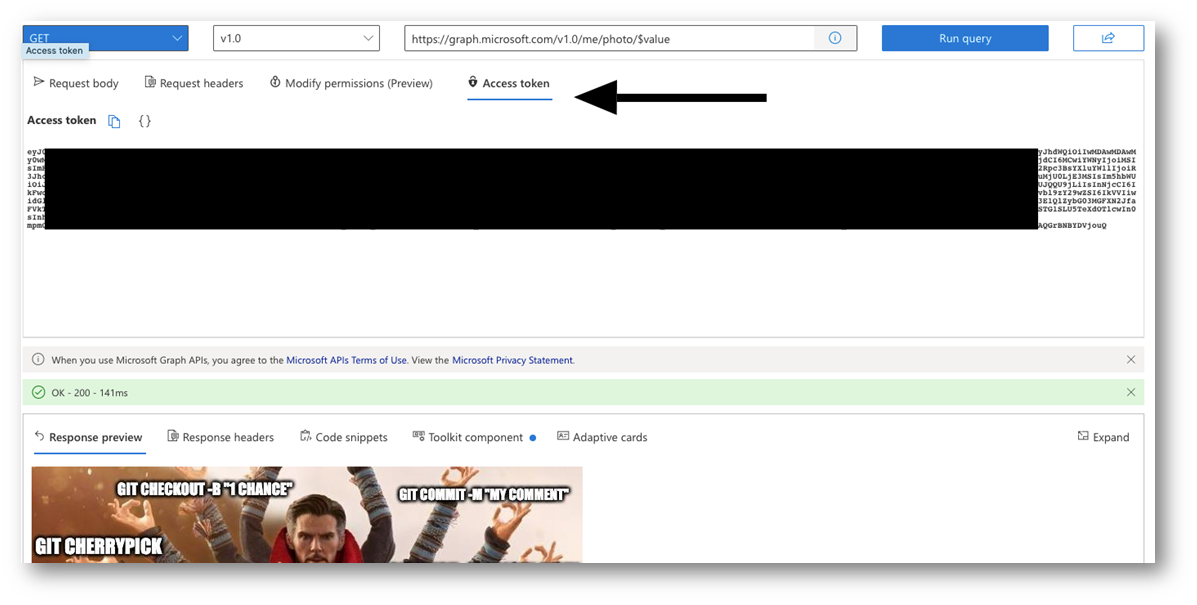Click the Request headers document icon

click(x=150, y=82)
